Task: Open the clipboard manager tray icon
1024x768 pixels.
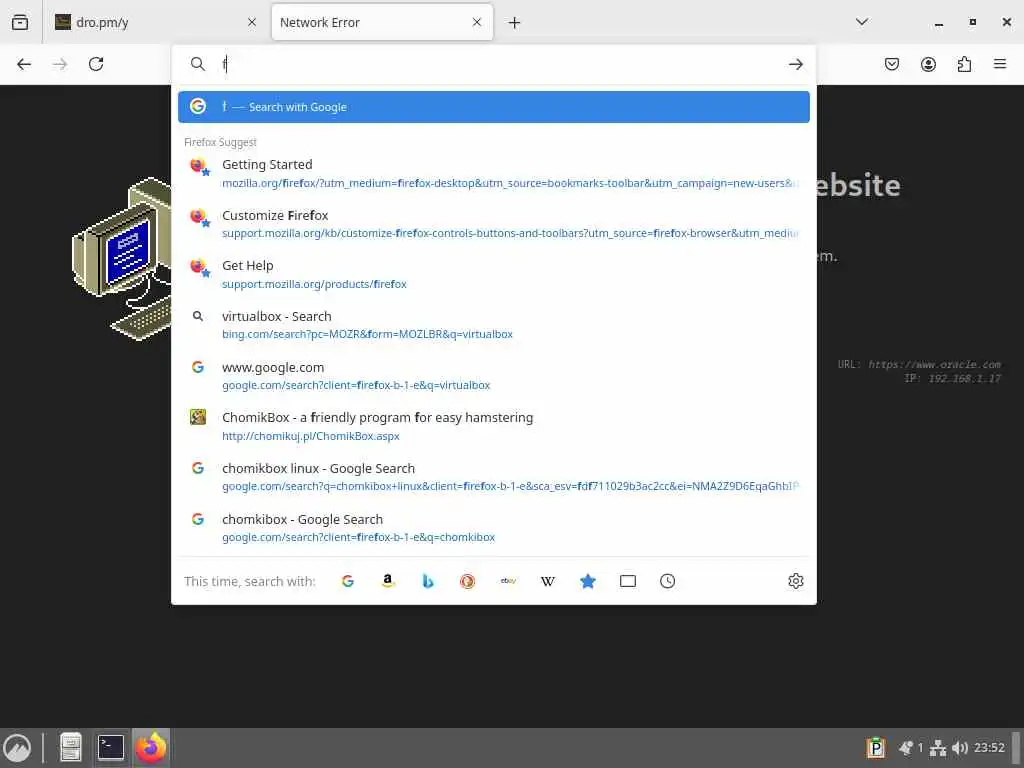Action: [876, 748]
